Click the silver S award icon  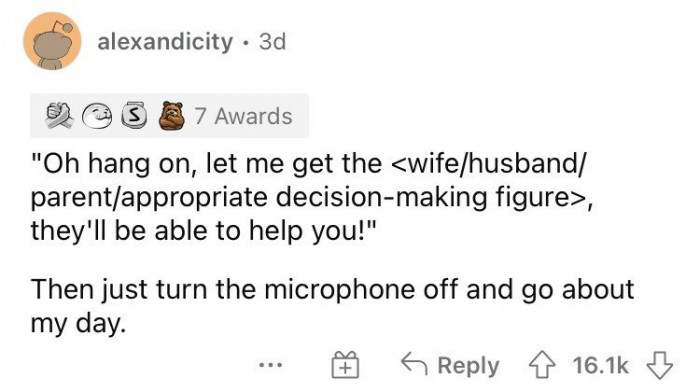click(x=133, y=116)
